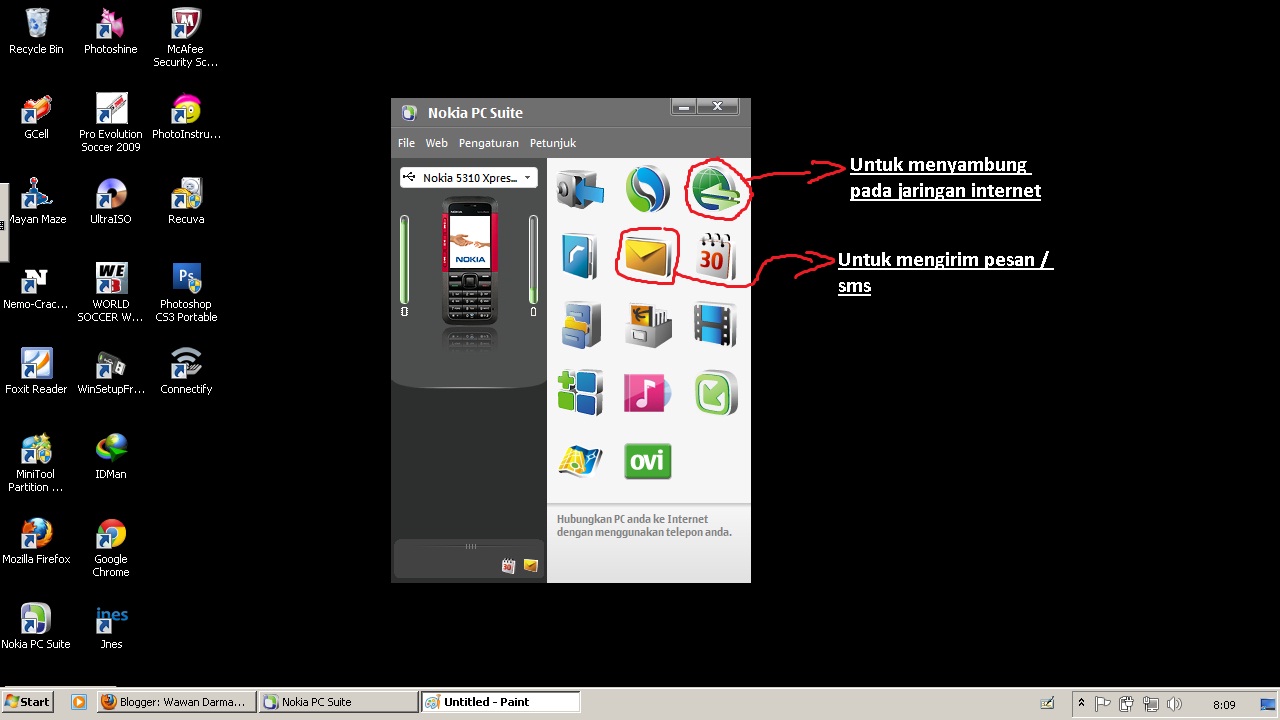This screenshot has width=1280, height=720.
Task: Open the Nokia PC Suite desktop shortcut
Action: pyautogui.click(x=36, y=626)
